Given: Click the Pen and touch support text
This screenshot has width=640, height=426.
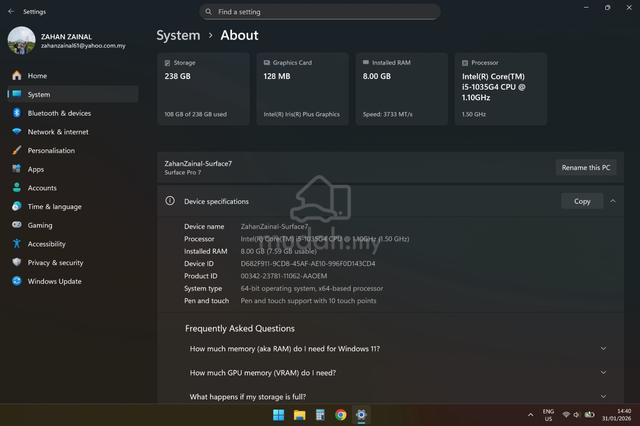Looking at the screenshot, I should point(308,301).
